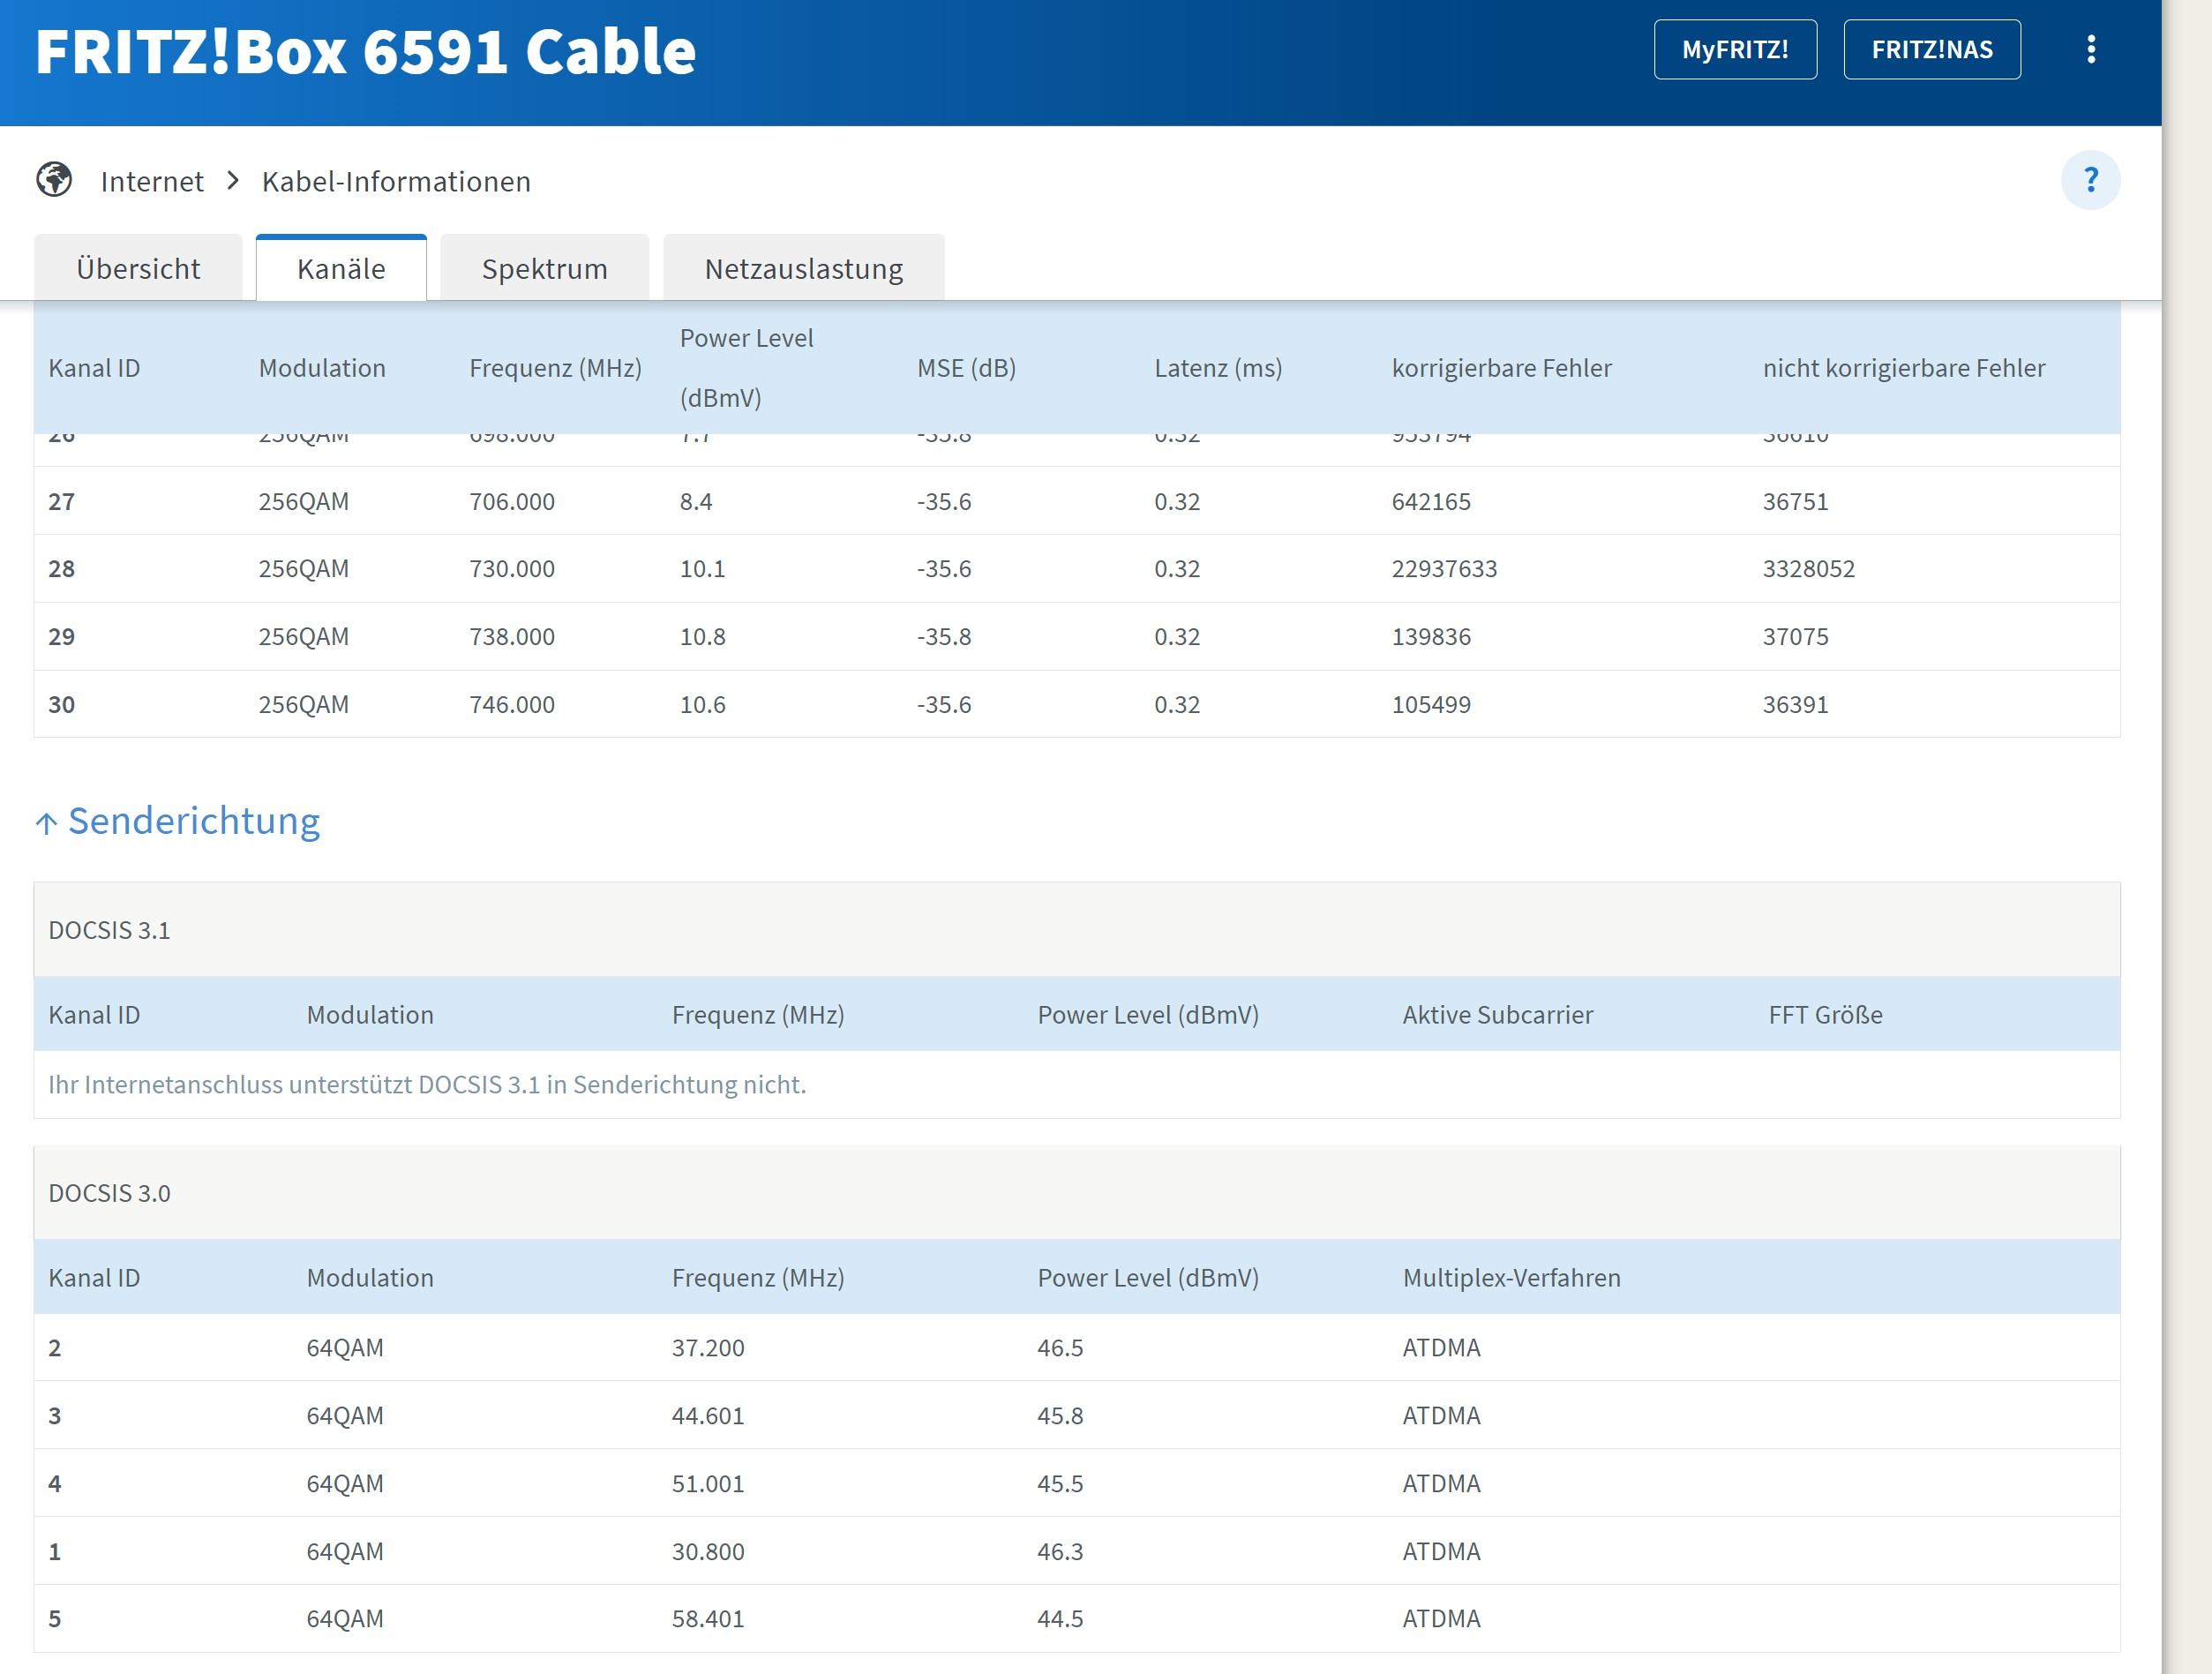This screenshot has width=2212, height=1674.
Task: Switch to the Spektrum tab
Action: 544,268
